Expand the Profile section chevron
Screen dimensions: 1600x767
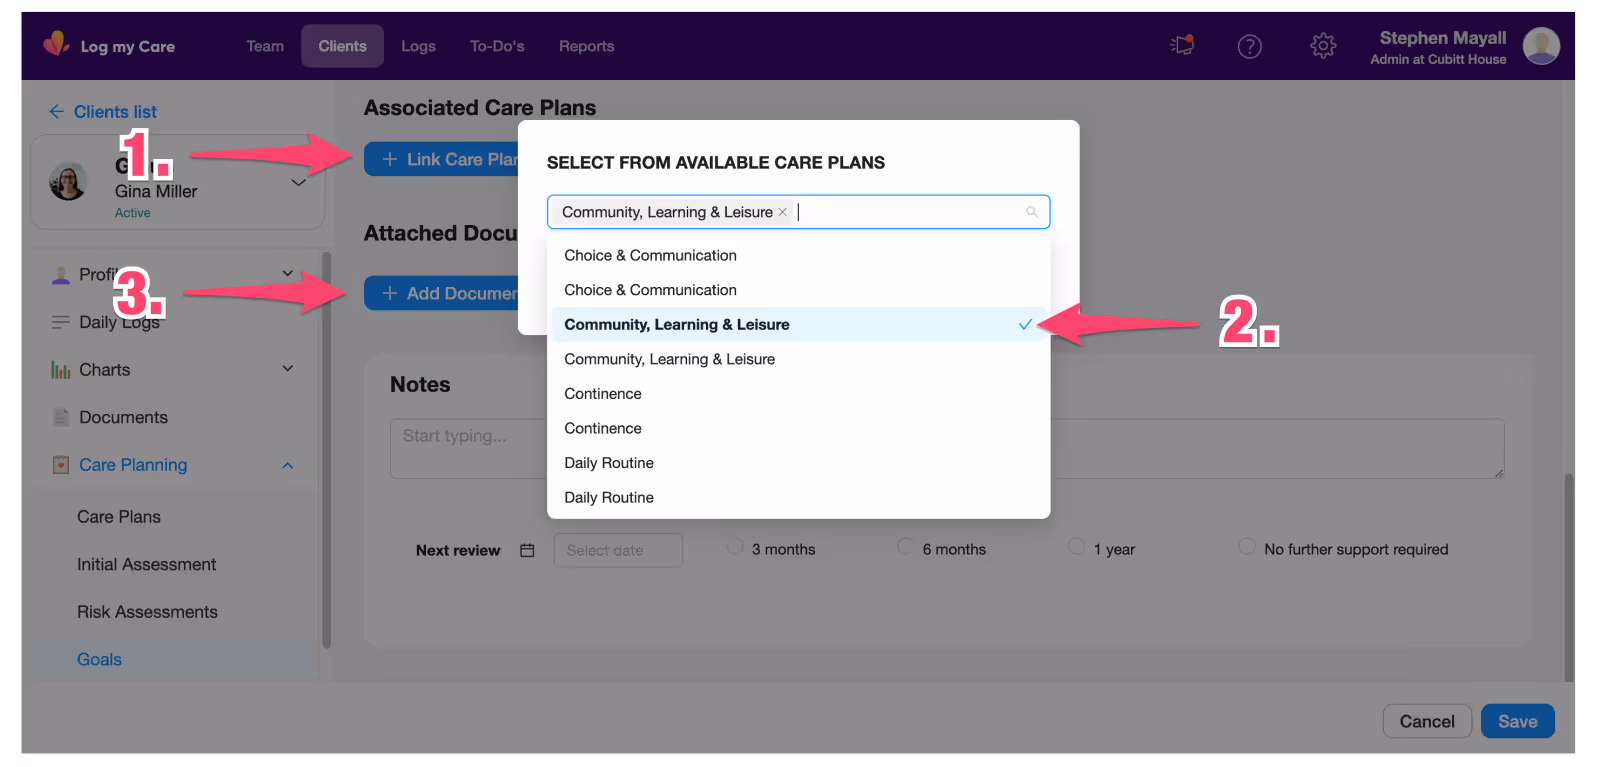(288, 273)
